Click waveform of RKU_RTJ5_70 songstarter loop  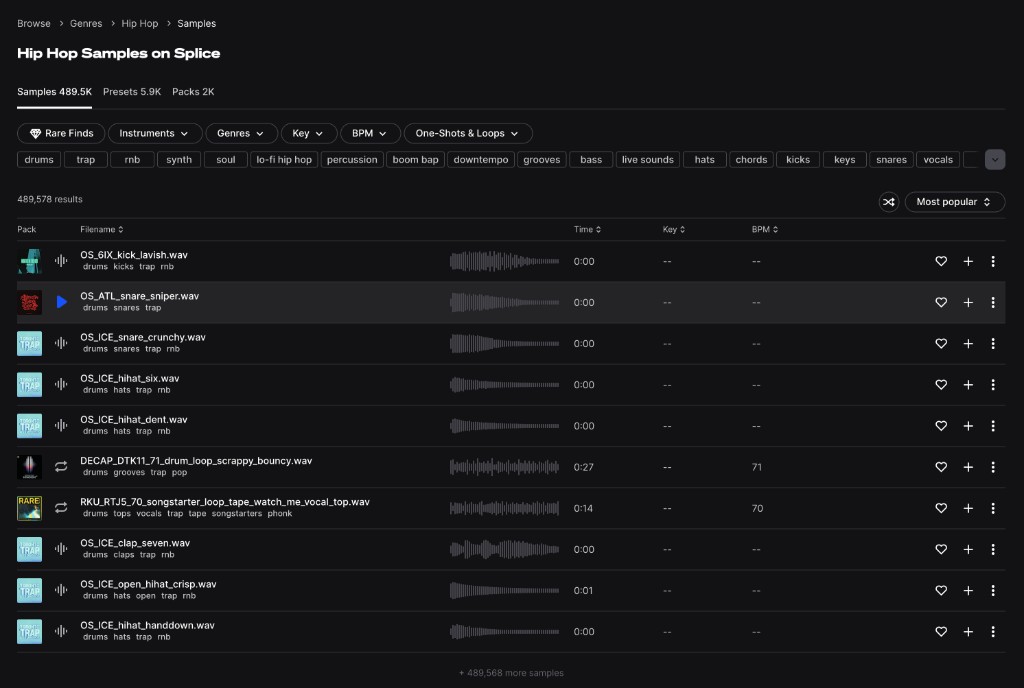pyautogui.click(x=504, y=508)
